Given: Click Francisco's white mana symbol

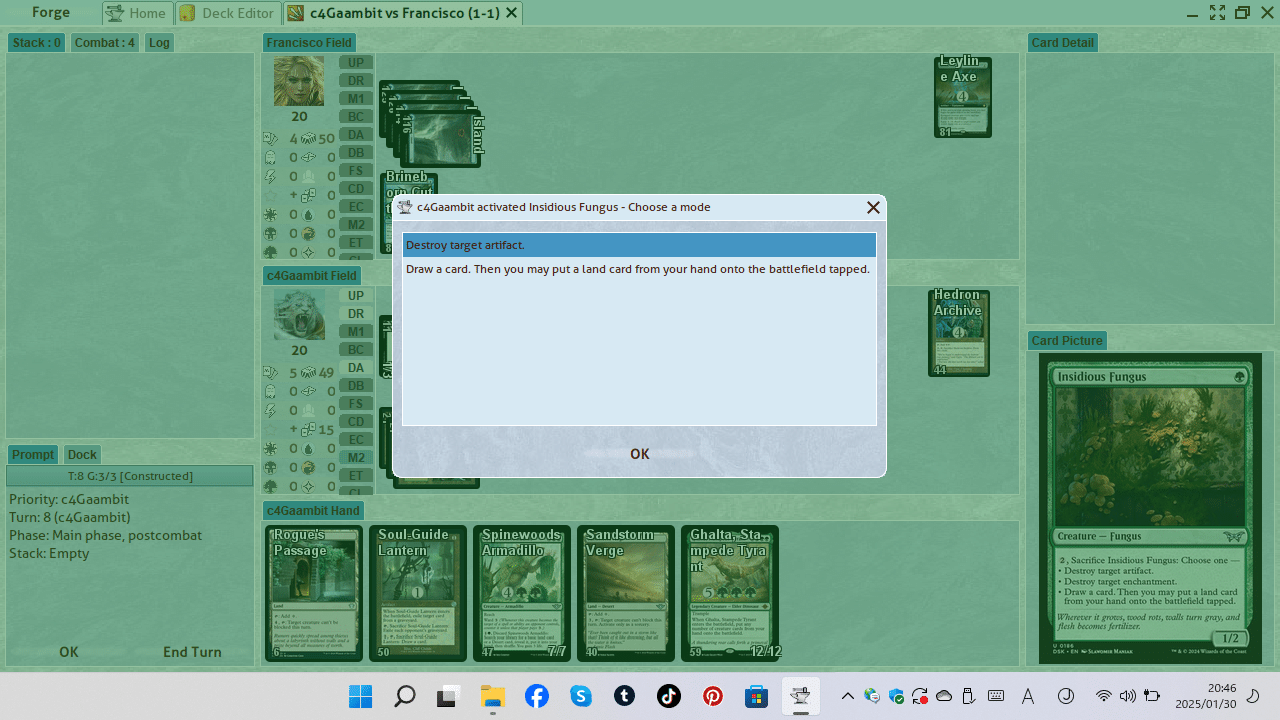Looking at the screenshot, I should (x=270, y=214).
